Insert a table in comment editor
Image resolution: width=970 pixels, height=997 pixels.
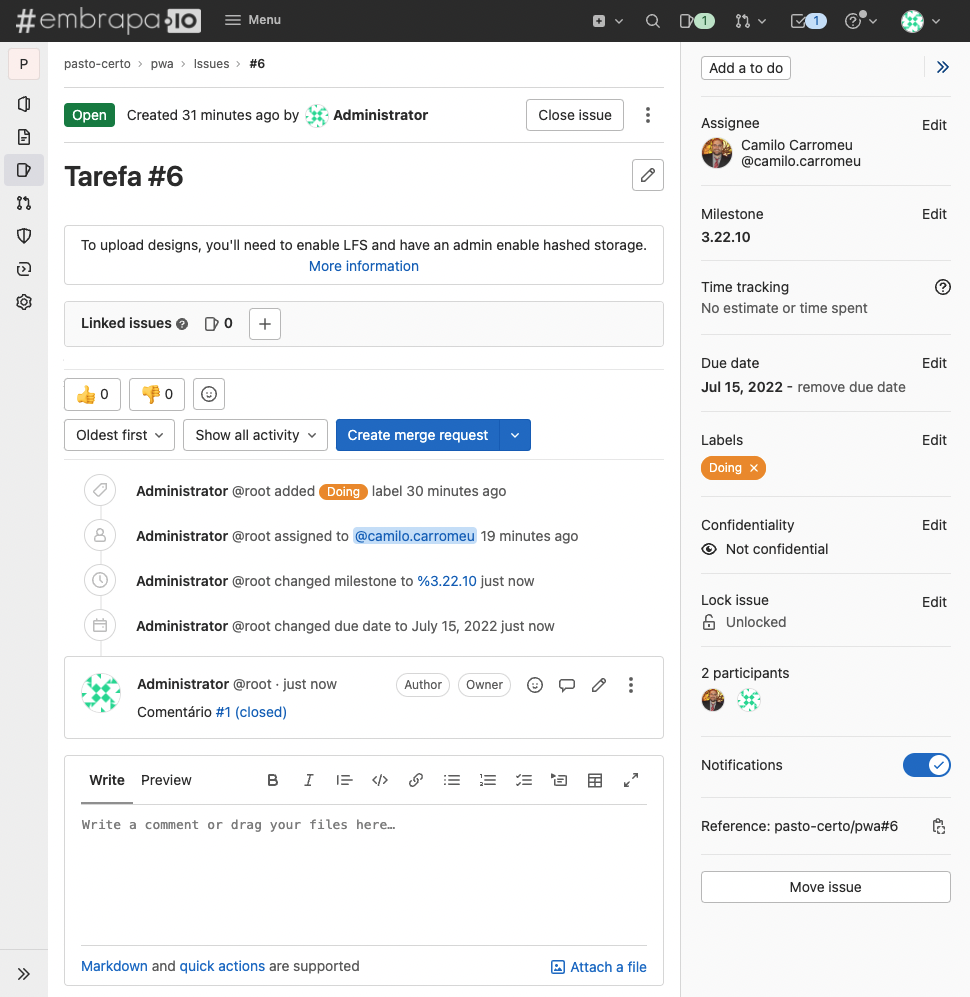pyautogui.click(x=595, y=780)
